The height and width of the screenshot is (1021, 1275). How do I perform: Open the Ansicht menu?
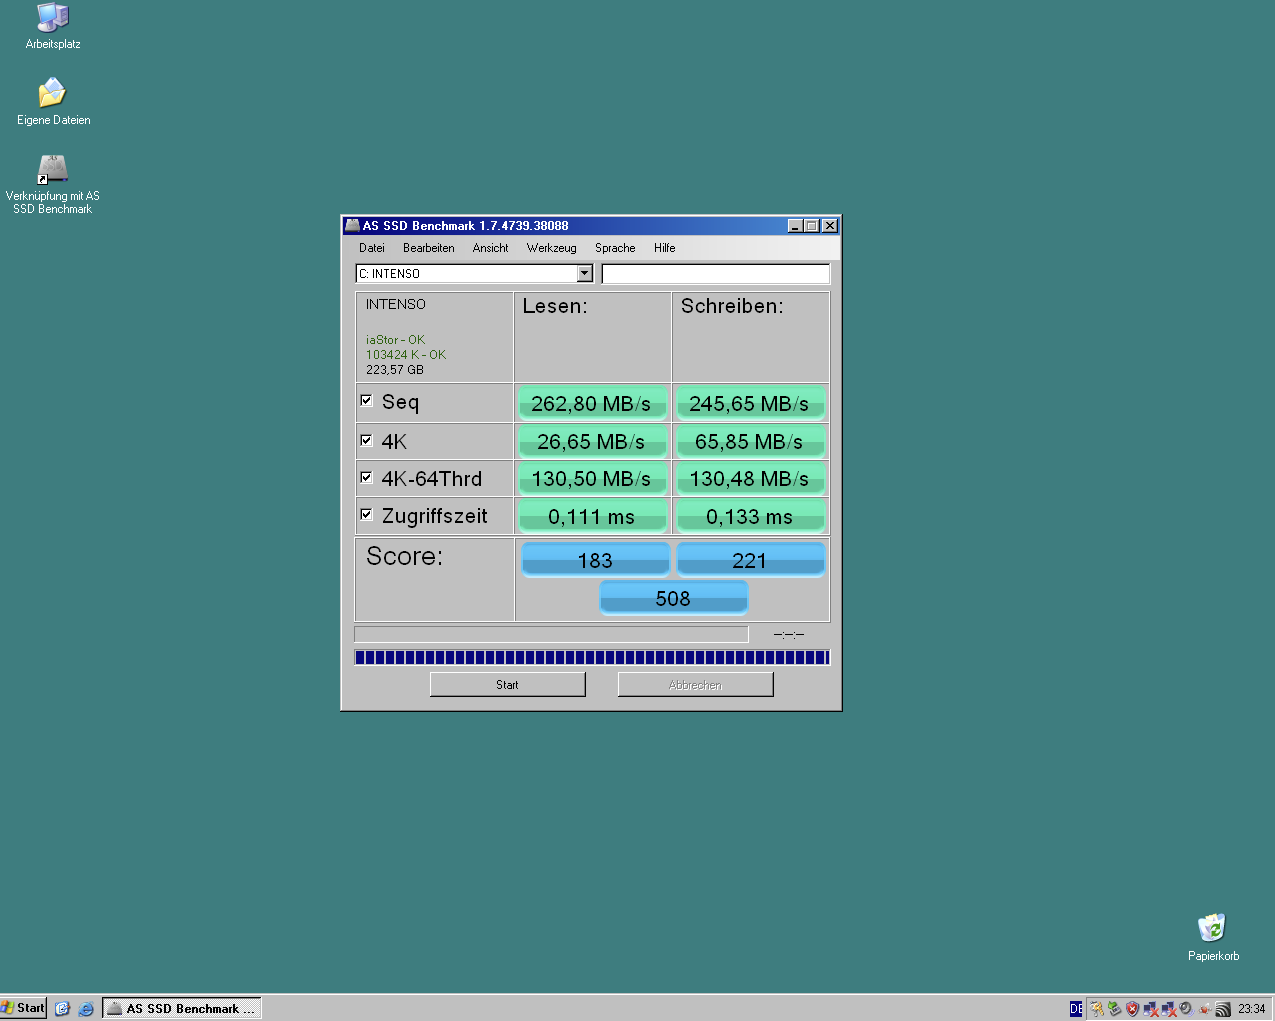click(x=490, y=248)
